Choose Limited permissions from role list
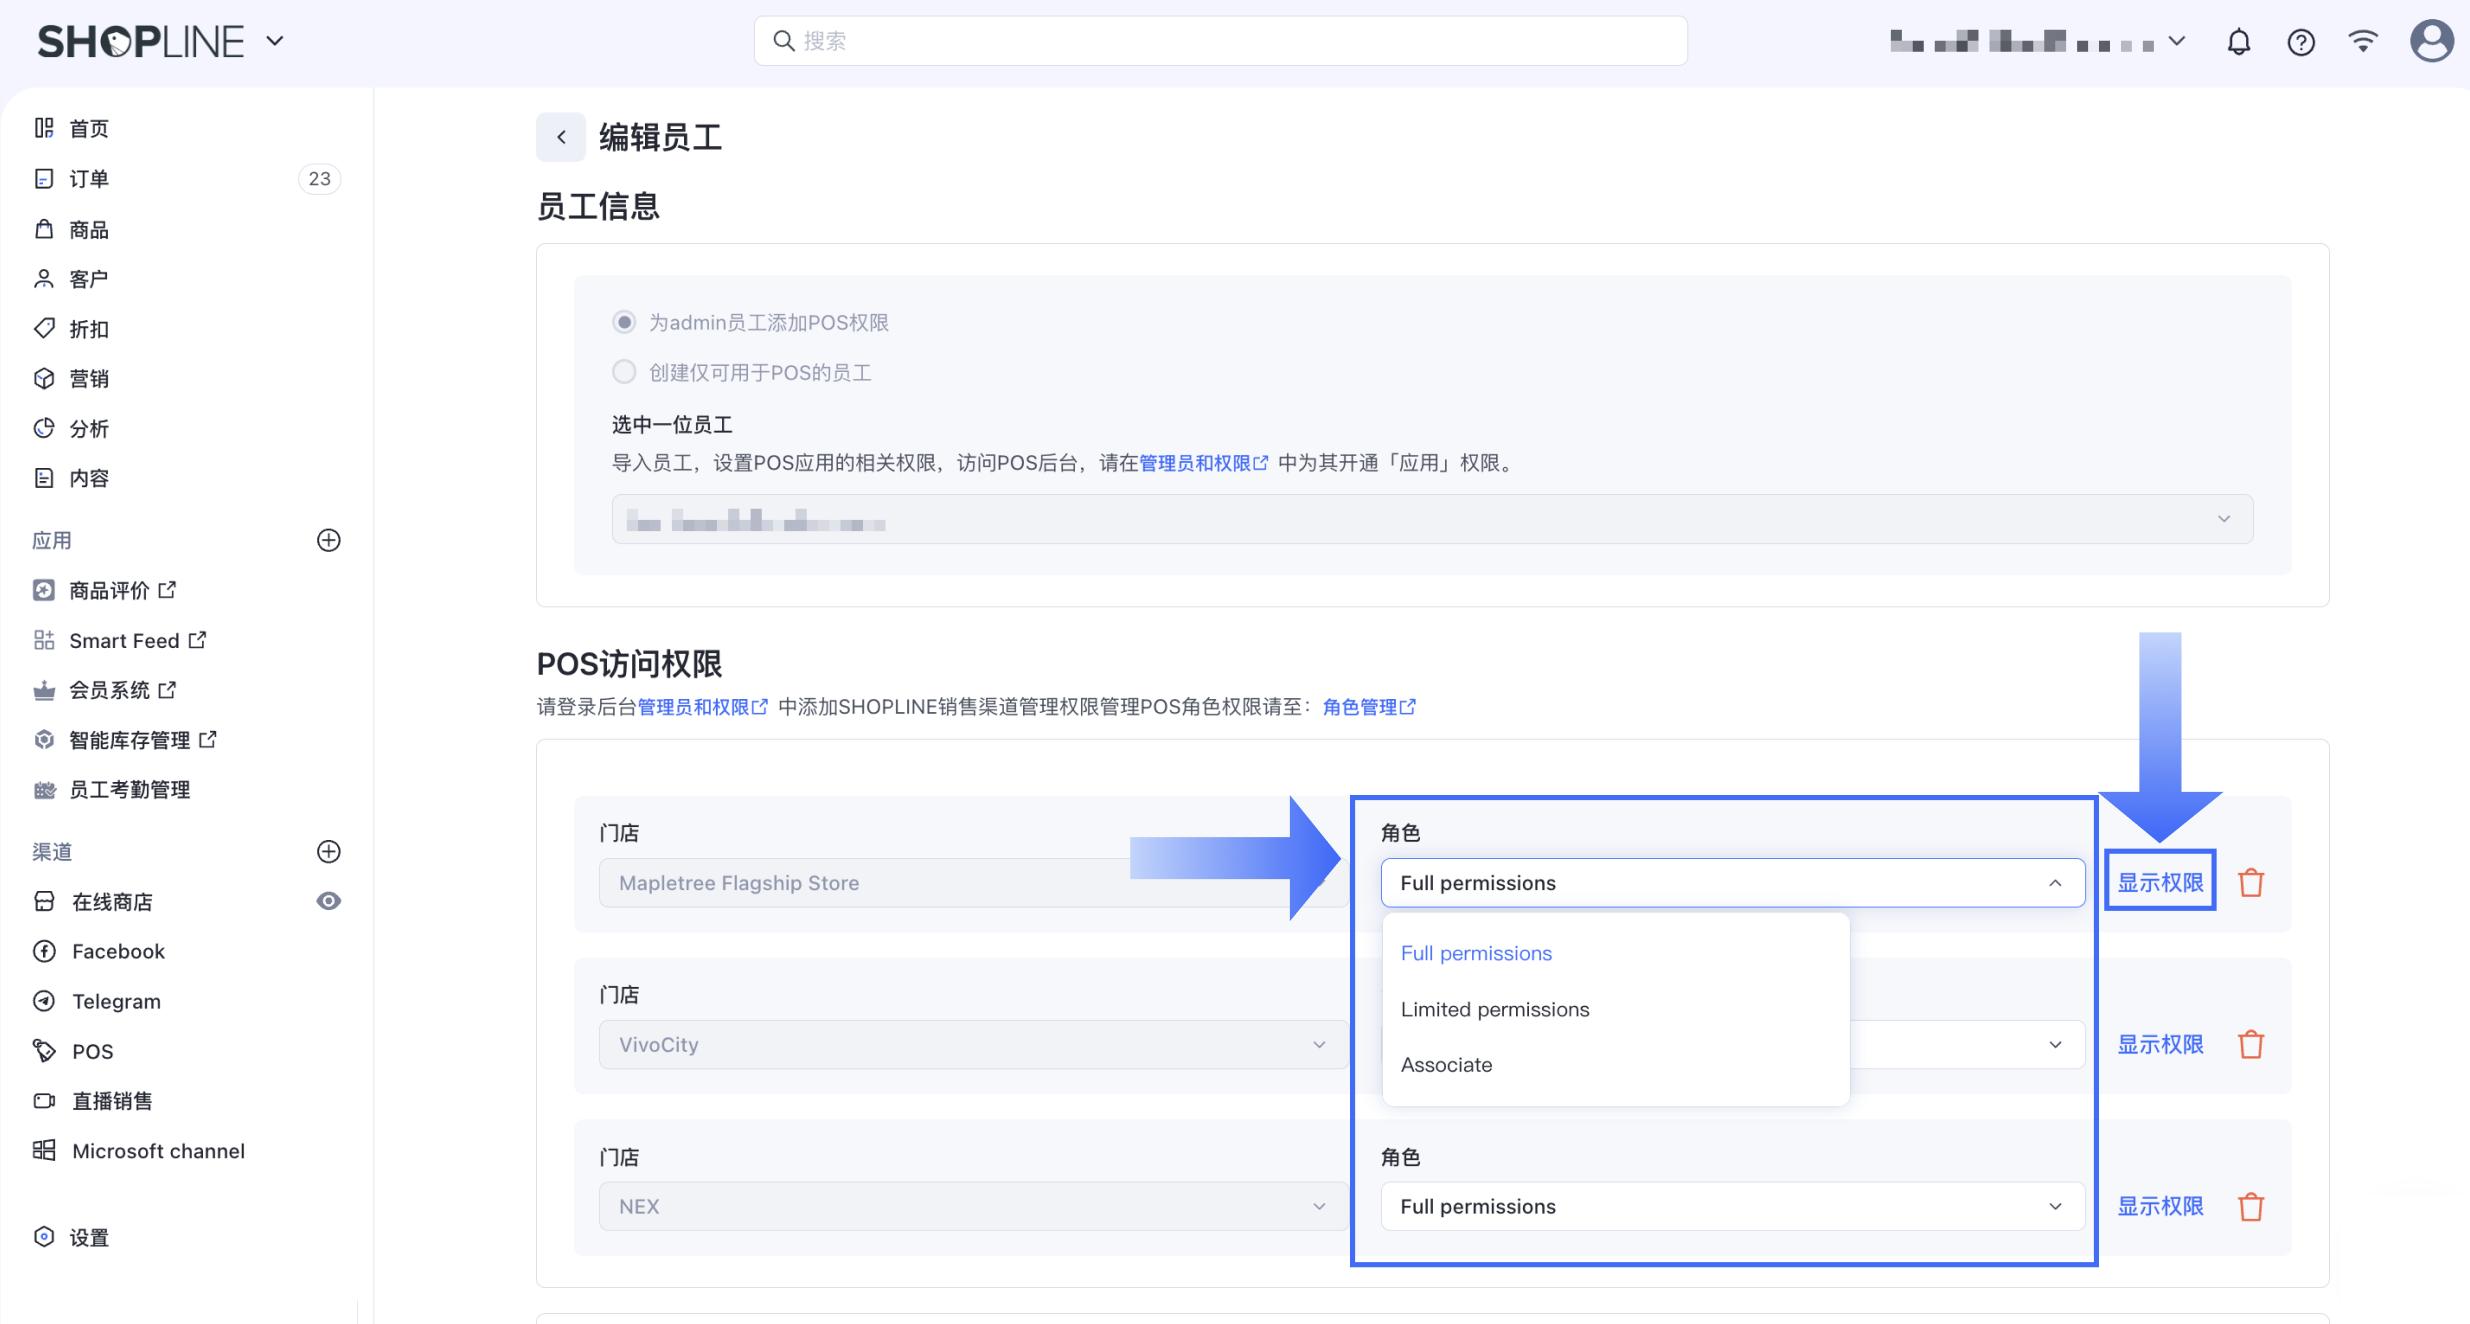Viewport: 2470px width, 1324px height. point(1494,1009)
